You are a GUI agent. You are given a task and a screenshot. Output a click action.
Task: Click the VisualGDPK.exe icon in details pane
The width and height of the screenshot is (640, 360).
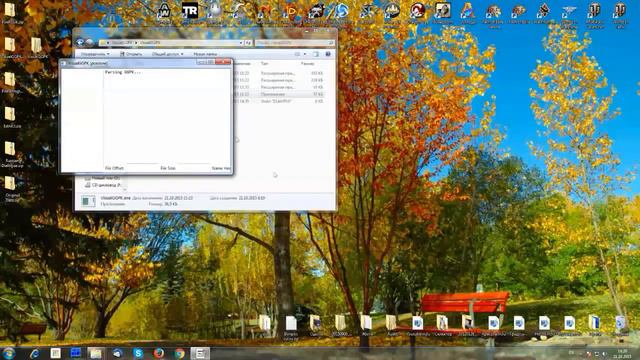coord(88,201)
